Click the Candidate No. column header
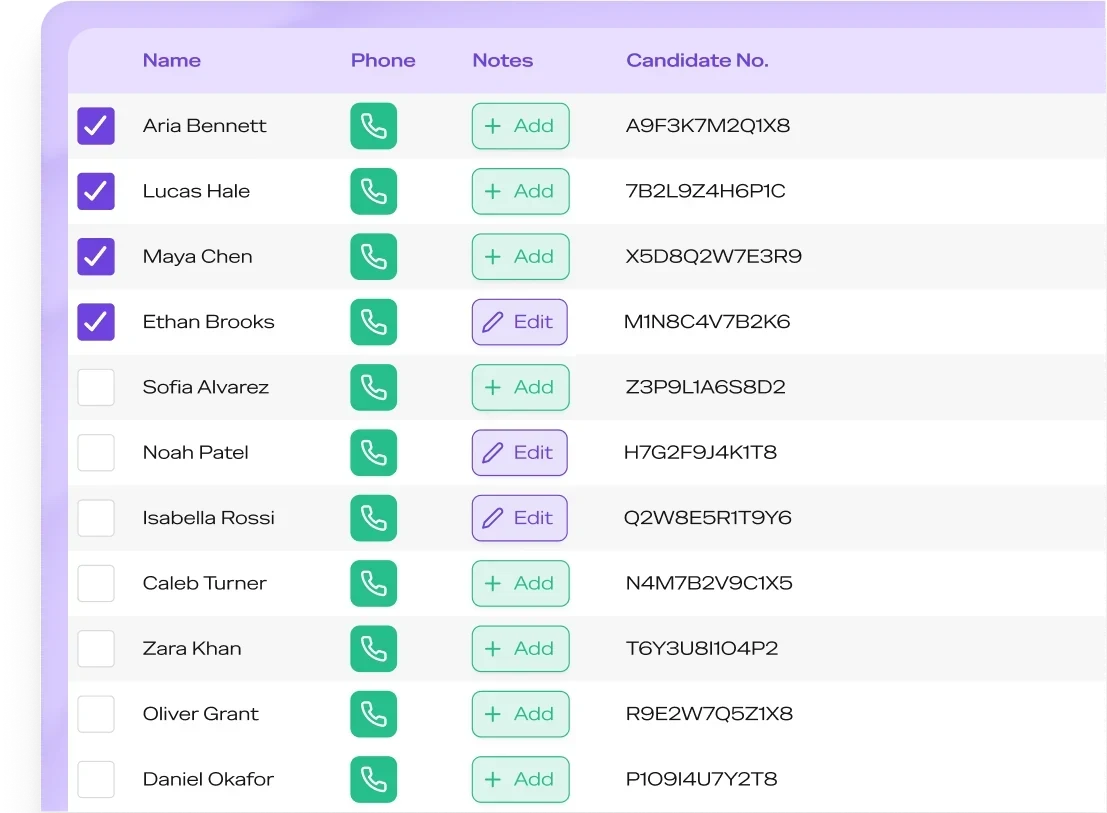The image size is (1107, 813). [698, 61]
